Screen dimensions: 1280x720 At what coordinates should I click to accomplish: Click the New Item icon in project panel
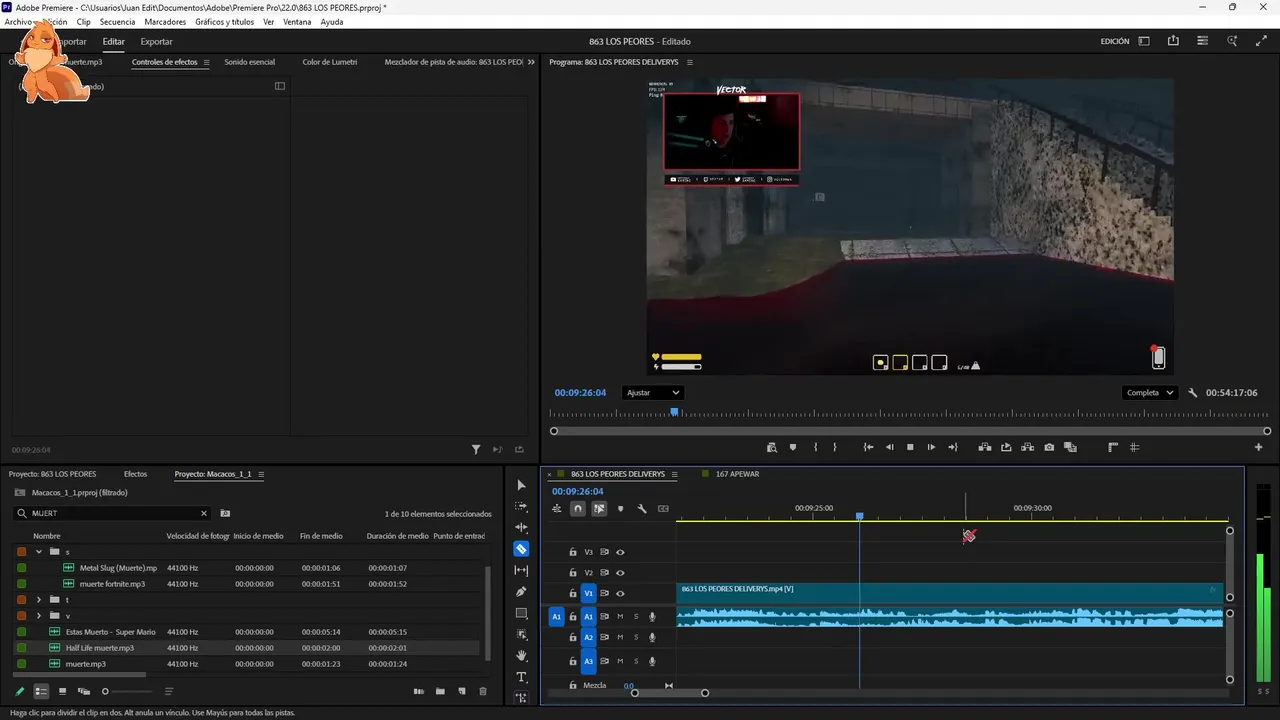[462, 691]
